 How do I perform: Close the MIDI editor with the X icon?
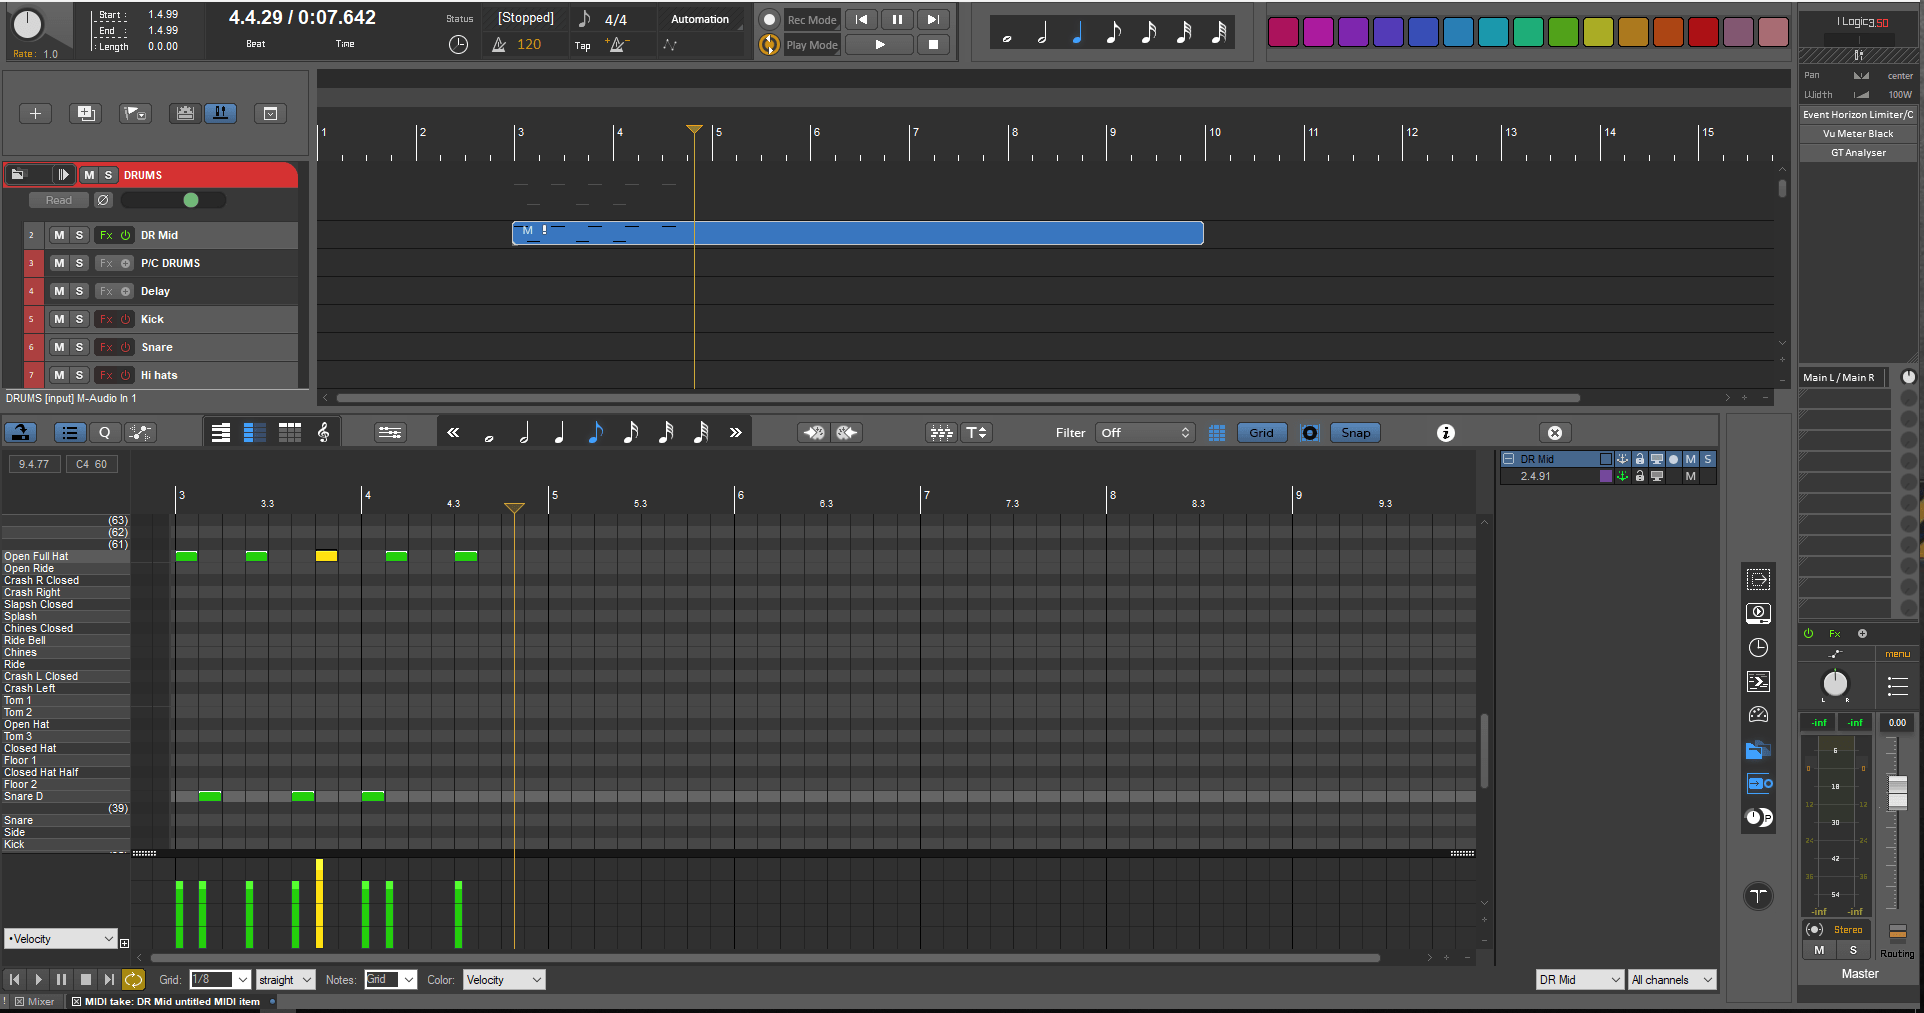click(1555, 433)
